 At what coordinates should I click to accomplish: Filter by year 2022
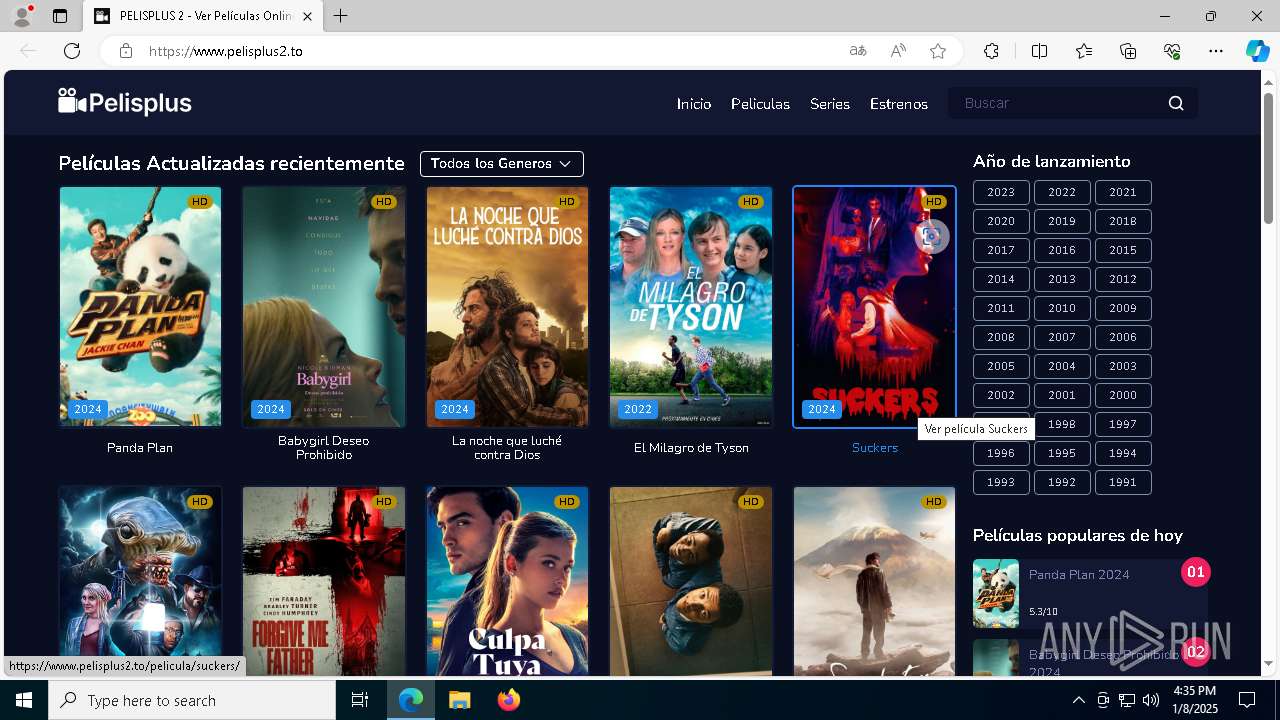(x=1062, y=192)
